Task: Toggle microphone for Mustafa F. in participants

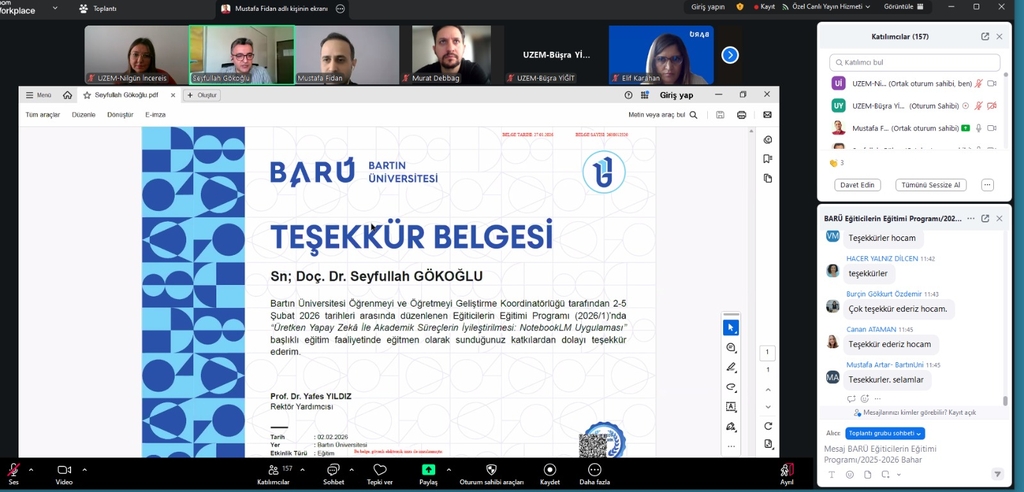Action: 979,128
